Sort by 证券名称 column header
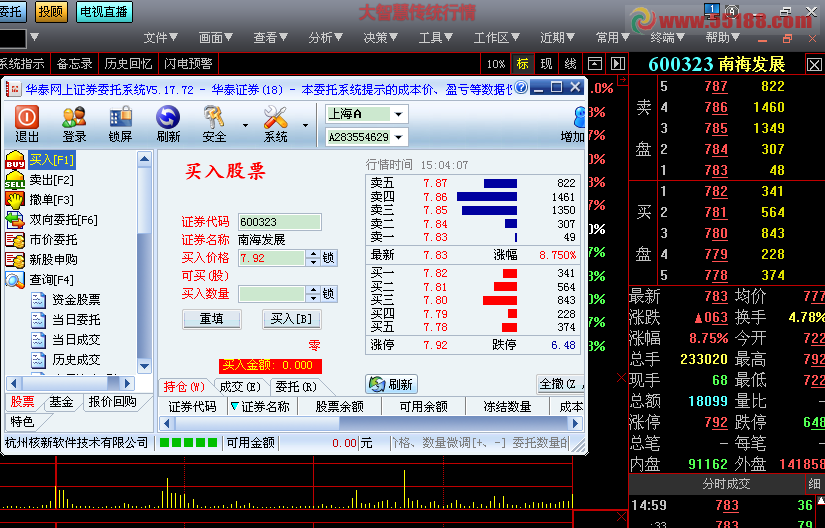Viewport: 825px width, 528px height. [x=261, y=407]
